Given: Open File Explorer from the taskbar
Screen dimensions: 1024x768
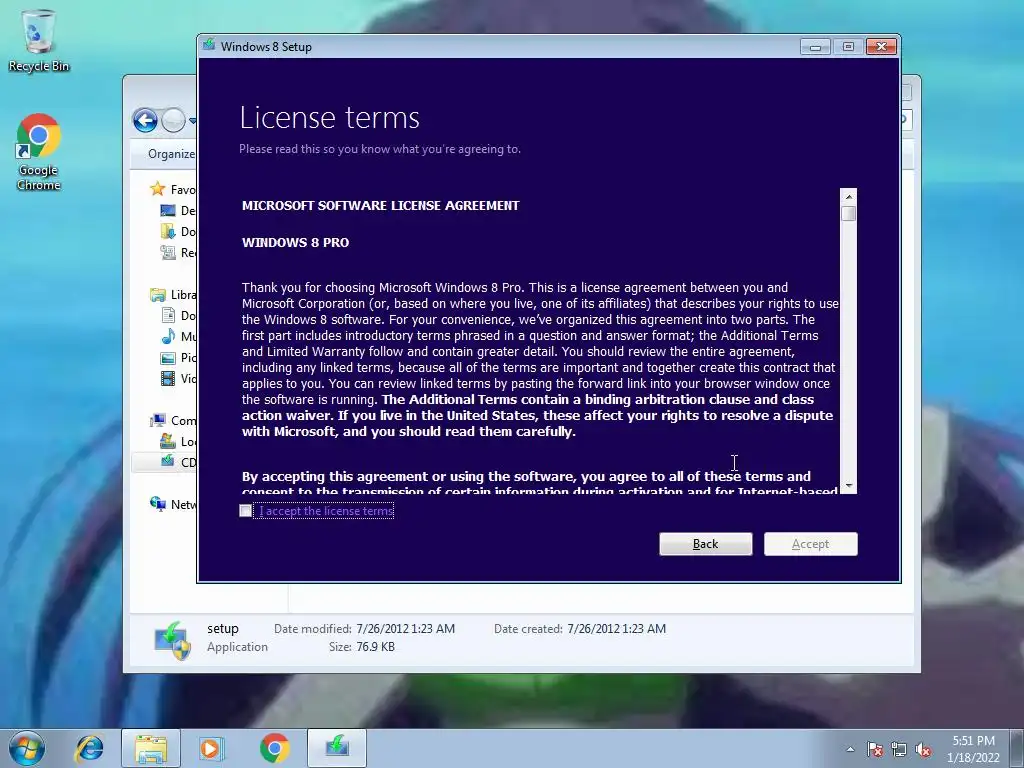Looking at the screenshot, I should click(x=151, y=748).
